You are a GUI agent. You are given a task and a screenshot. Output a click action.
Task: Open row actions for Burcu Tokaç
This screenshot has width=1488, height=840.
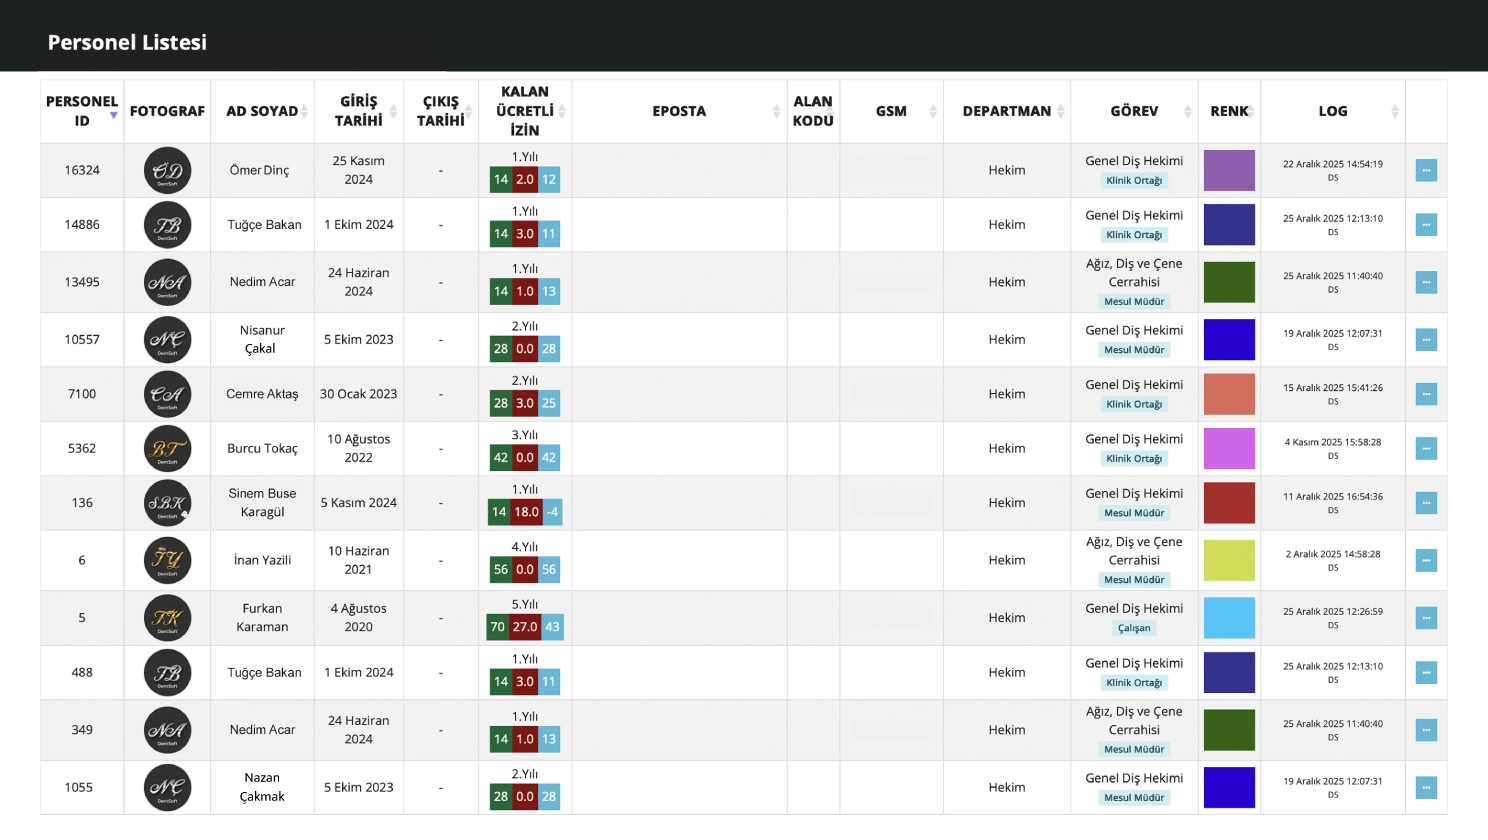(1426, 449)
